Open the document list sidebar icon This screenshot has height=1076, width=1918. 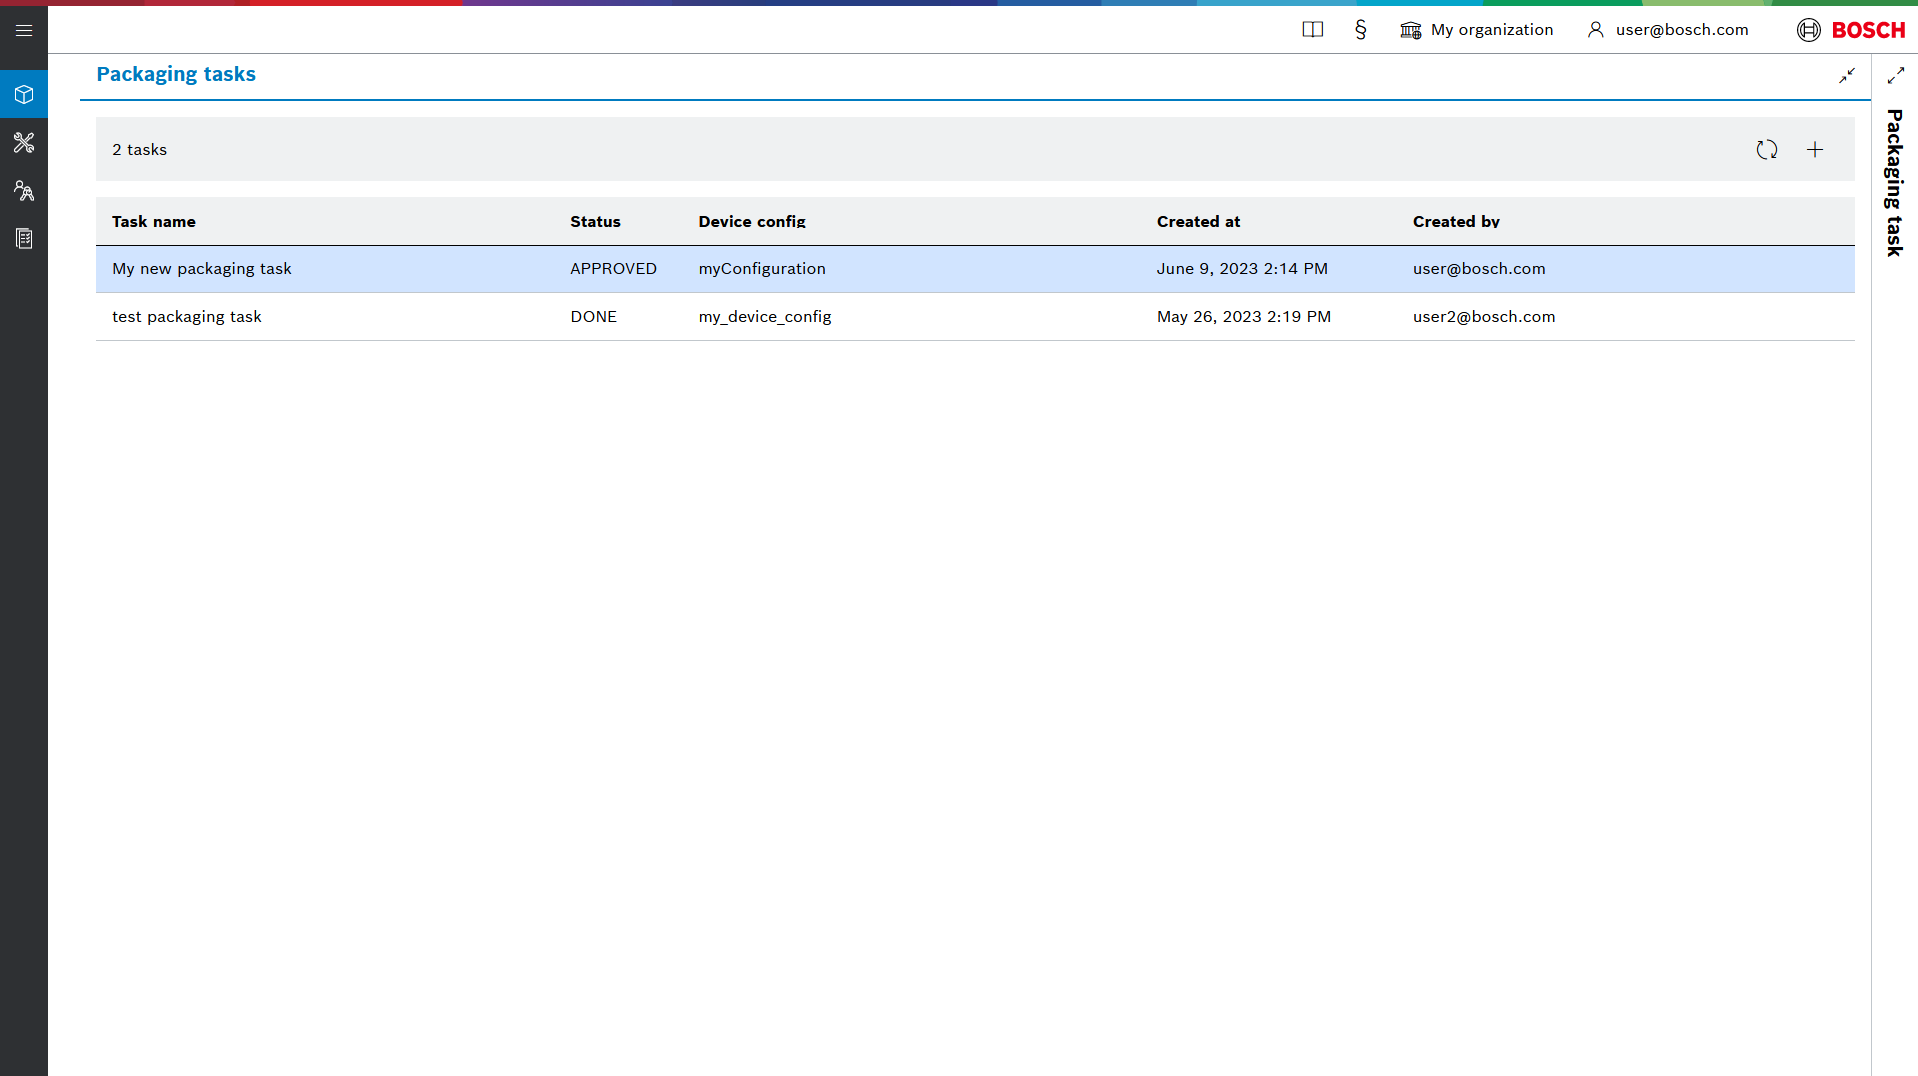point(24,238)
